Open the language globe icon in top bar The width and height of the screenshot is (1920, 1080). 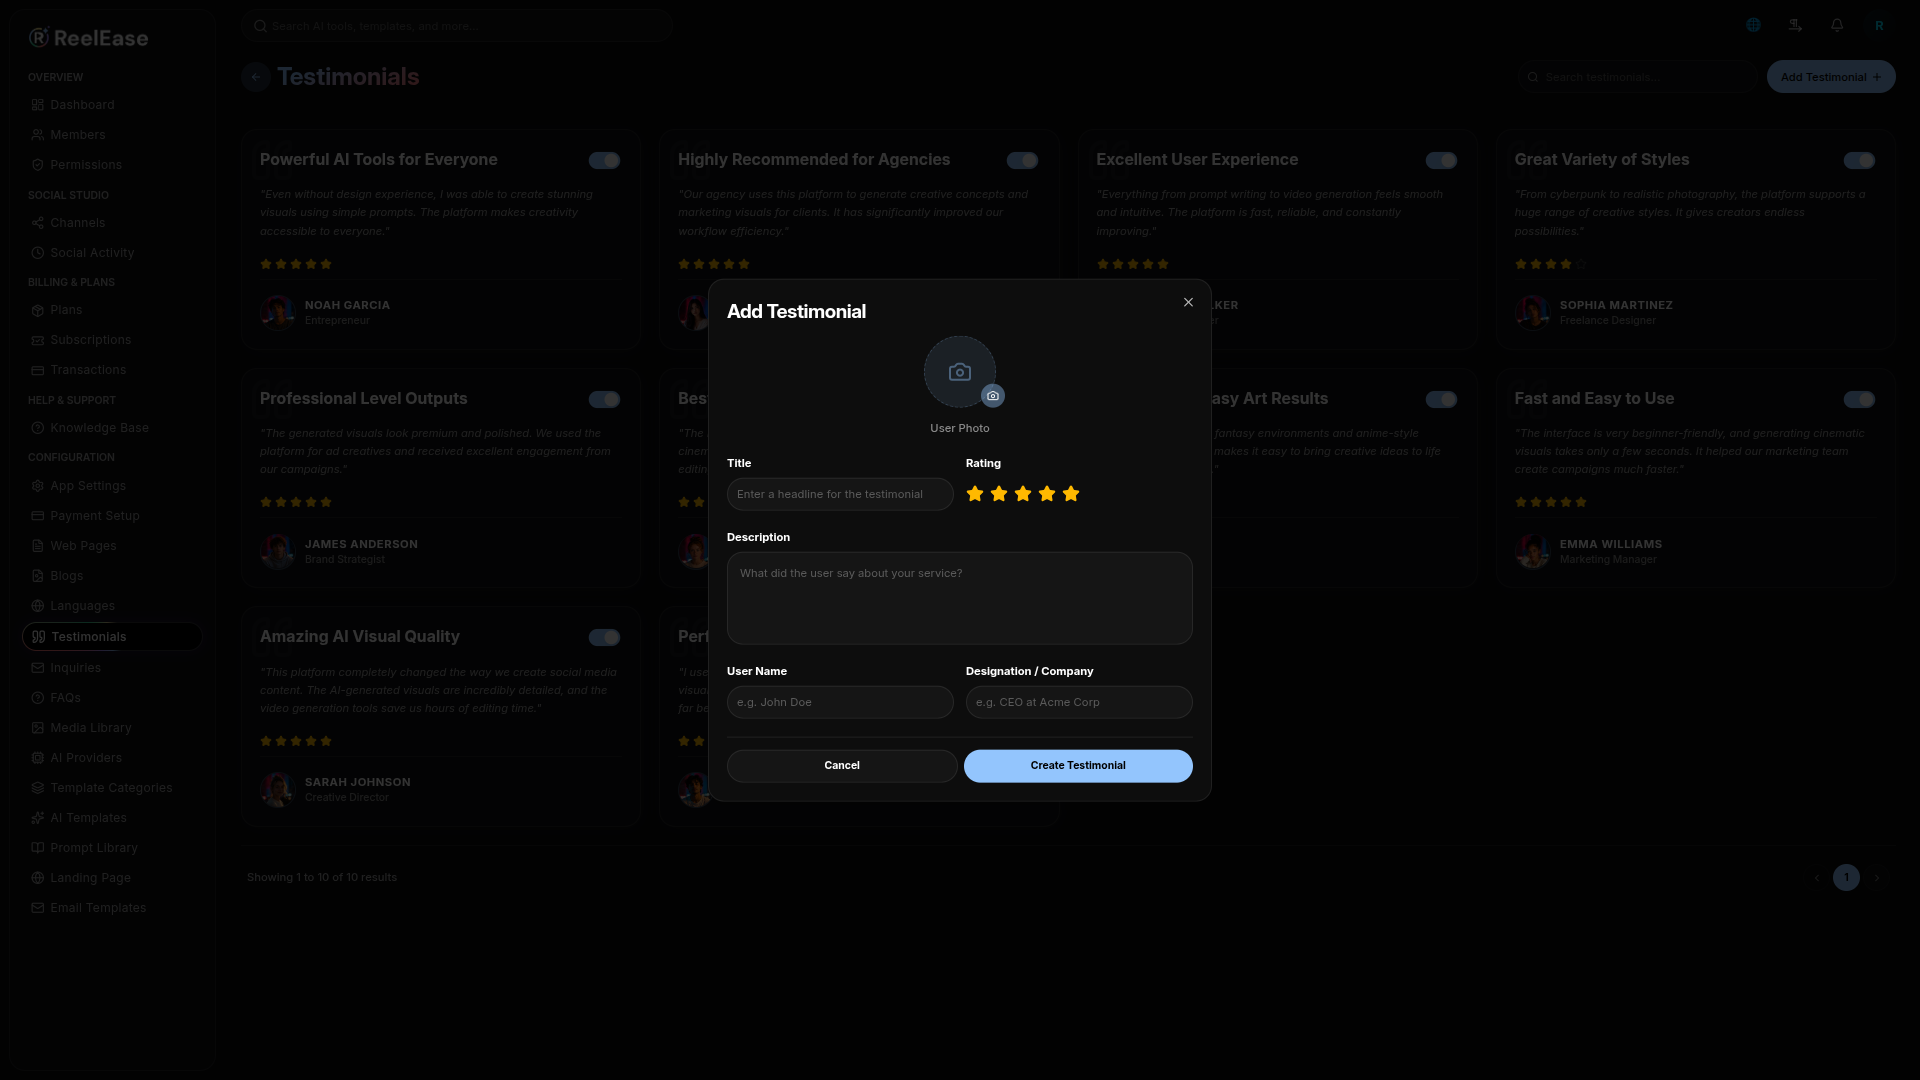point(1753,25)
